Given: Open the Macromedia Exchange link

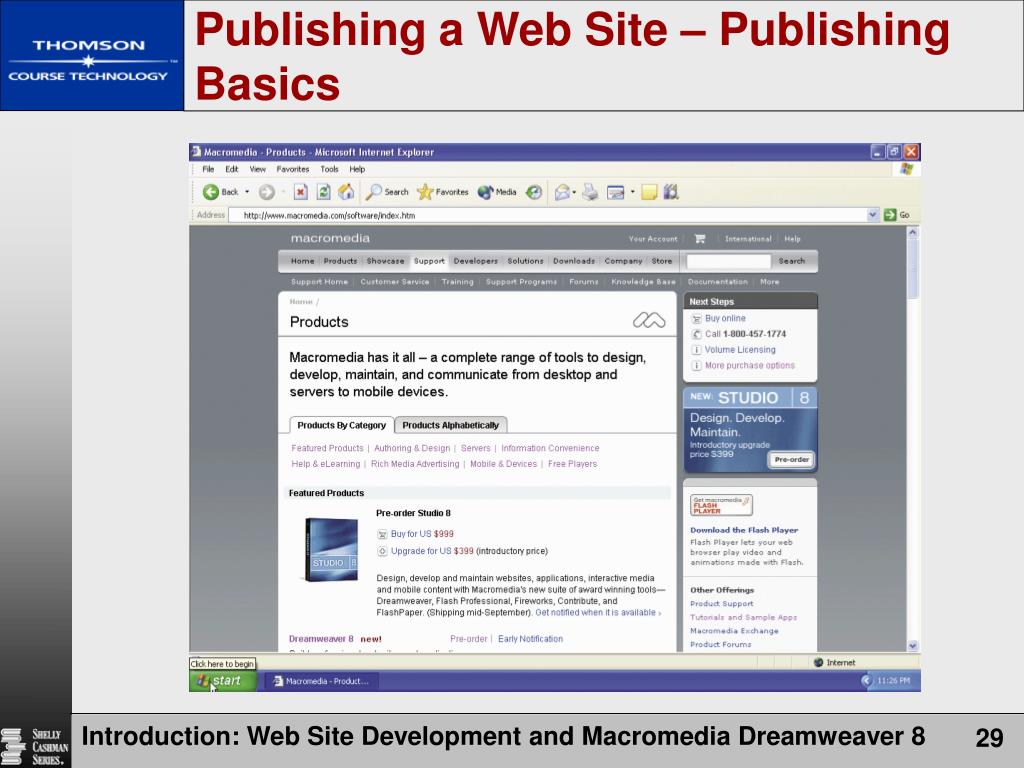Looking at the screenshot, I should 734,631.
